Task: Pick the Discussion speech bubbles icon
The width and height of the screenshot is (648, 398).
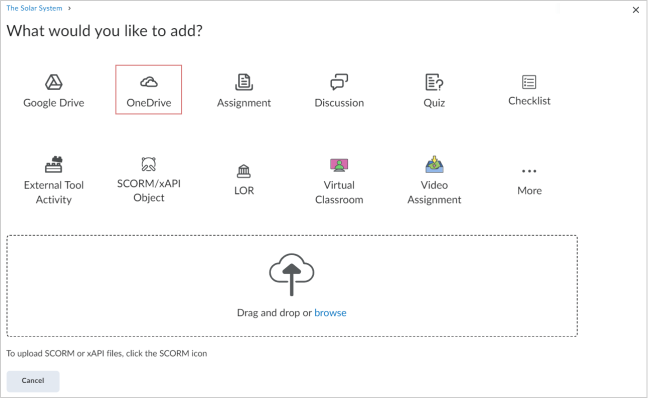Action: click(x=339, y=82)
